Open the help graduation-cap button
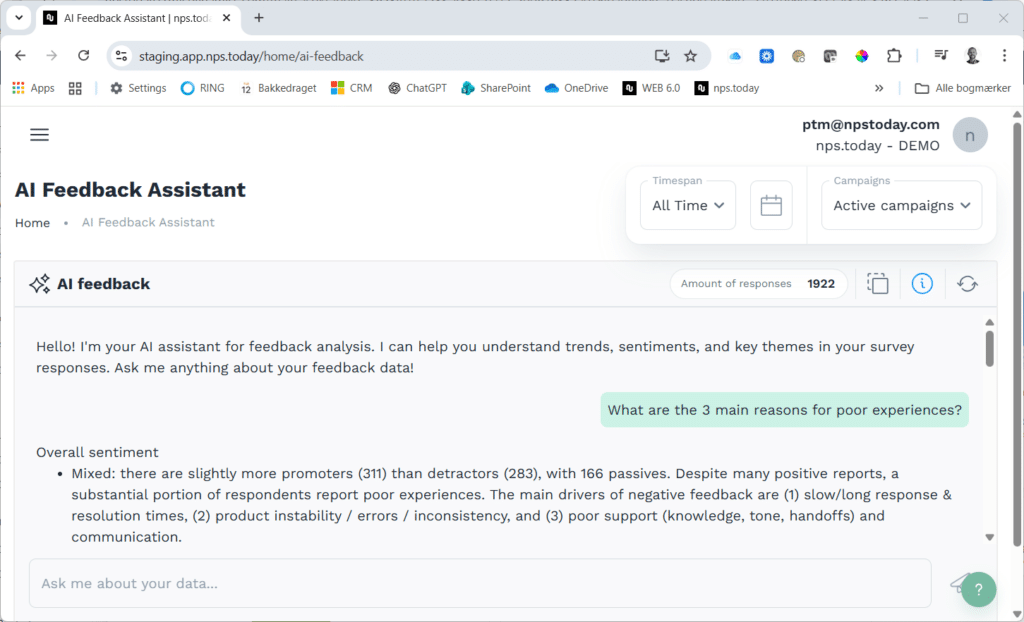The height and width of the screenshot is (622, 1024). pyautogui.click(x=976, y=589)
